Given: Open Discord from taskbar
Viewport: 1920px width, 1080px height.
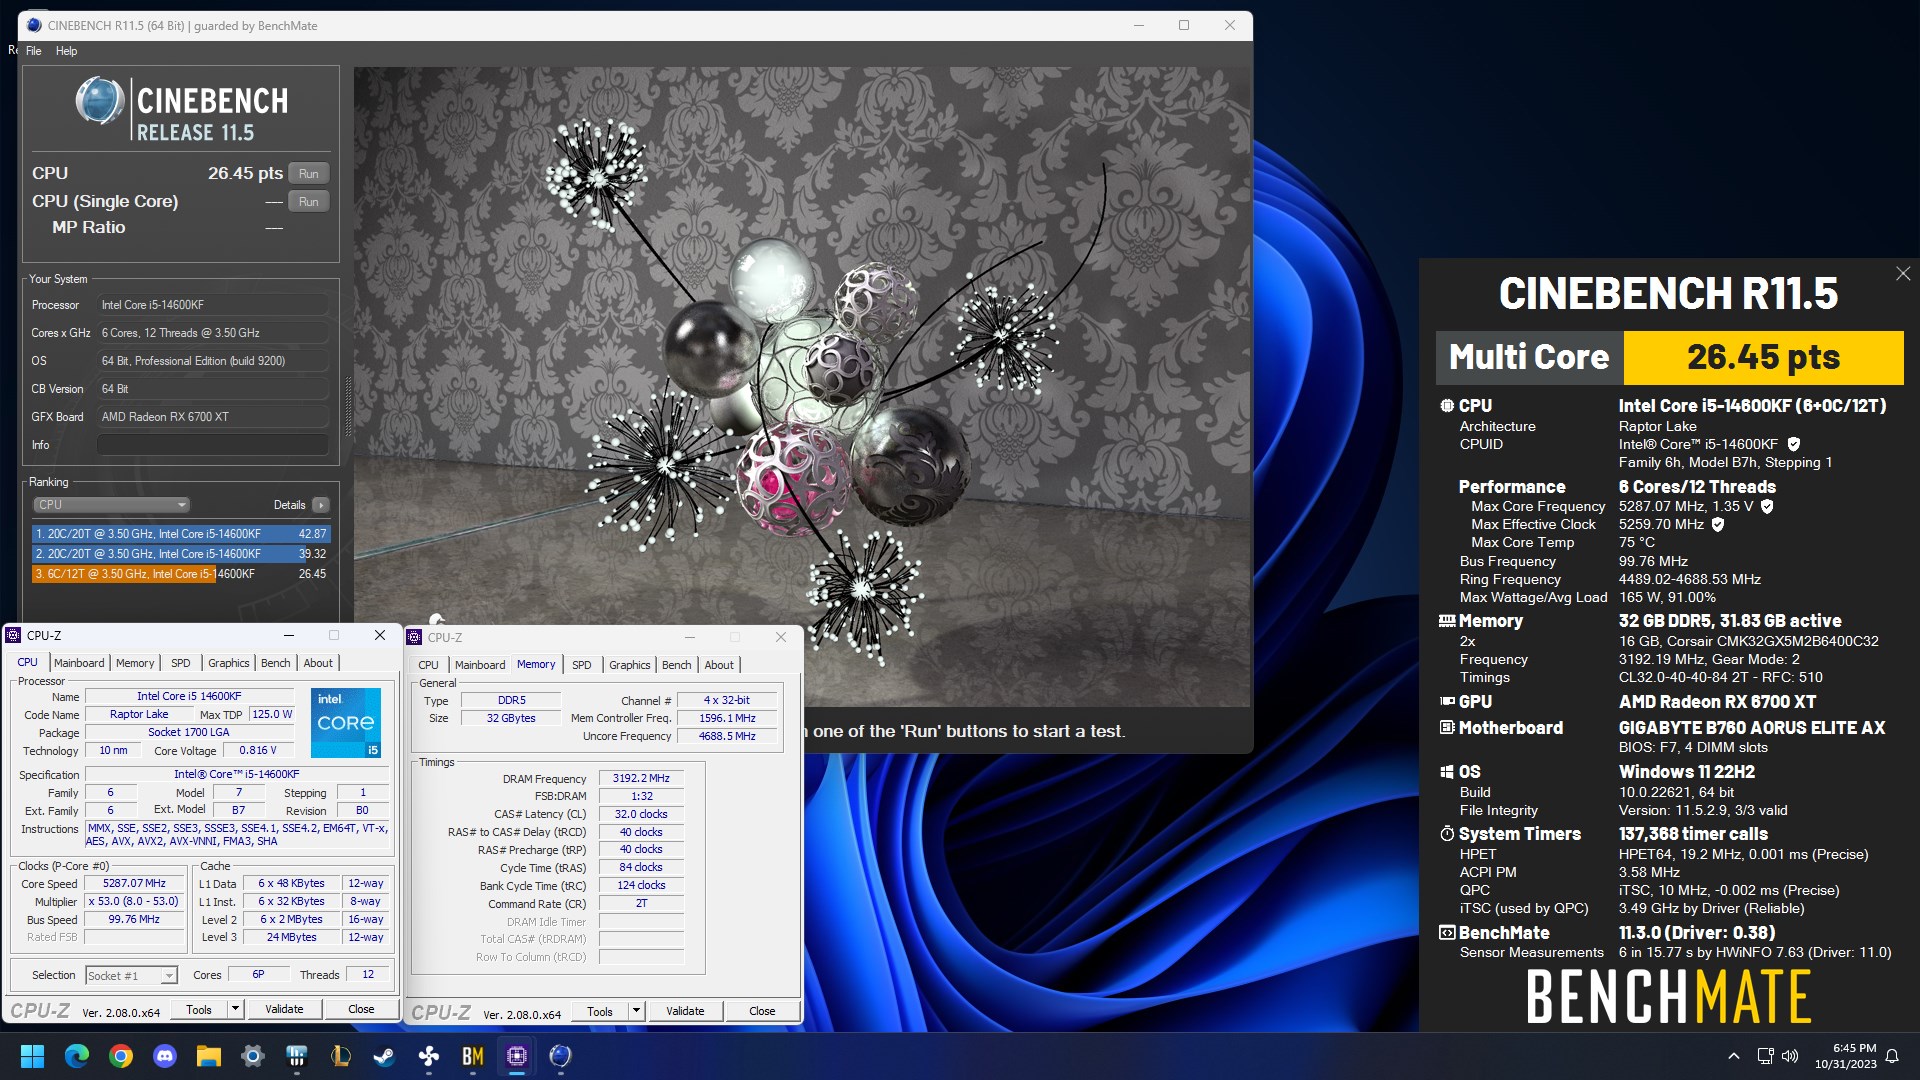Looking at the screenshot, I should pos(165,1056).
